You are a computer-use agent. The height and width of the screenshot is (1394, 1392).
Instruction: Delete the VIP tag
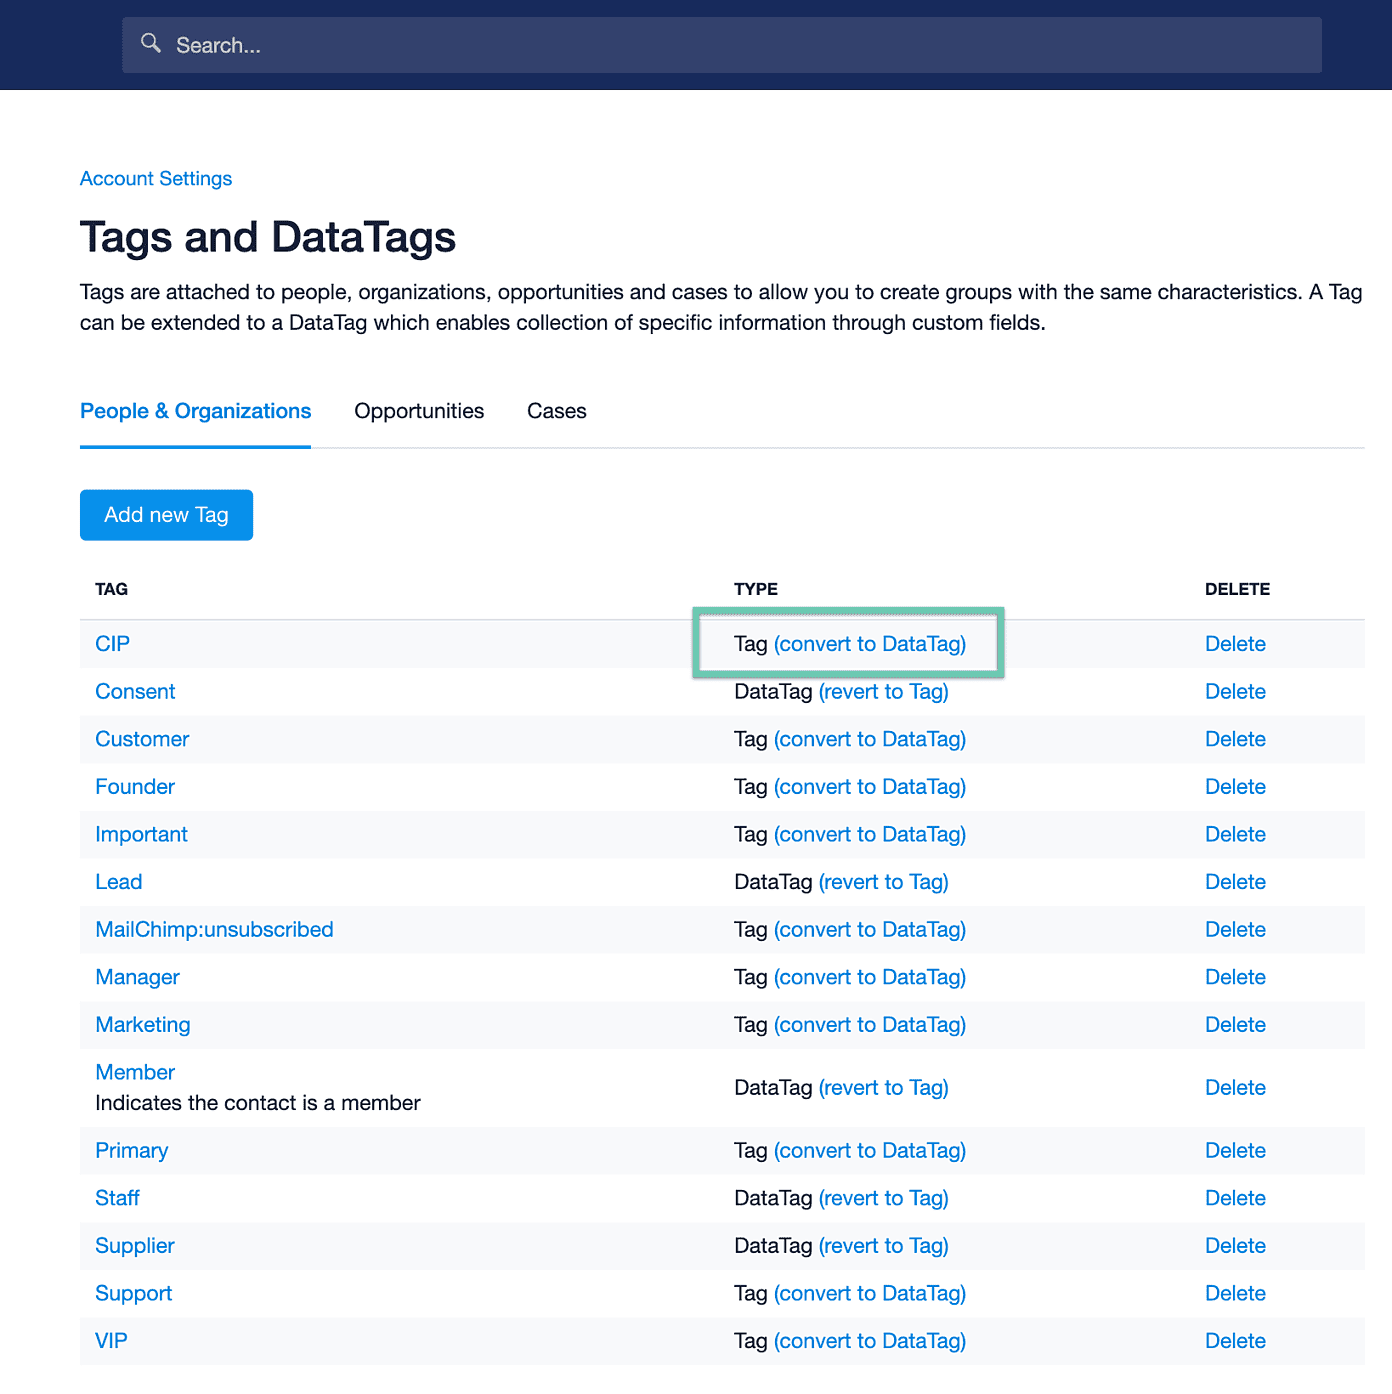click(1235, 1341)
